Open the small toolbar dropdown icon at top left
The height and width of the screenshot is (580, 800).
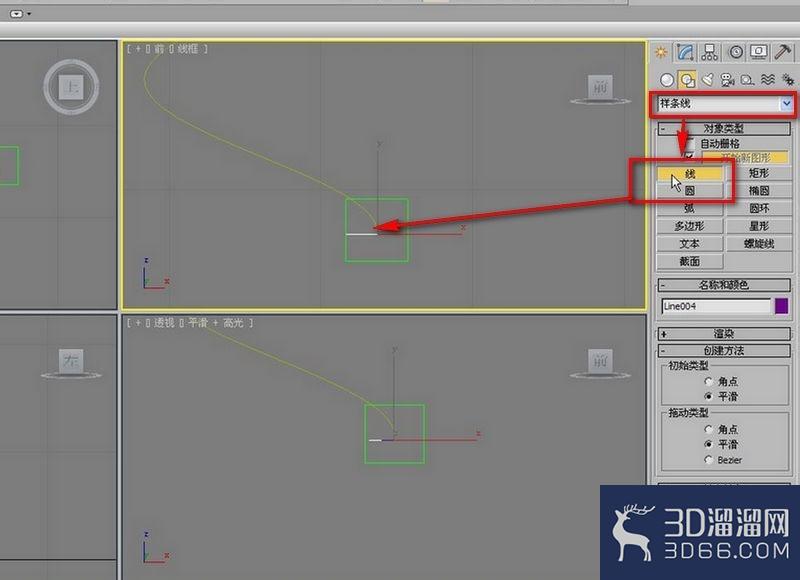[x=20, y=14]
